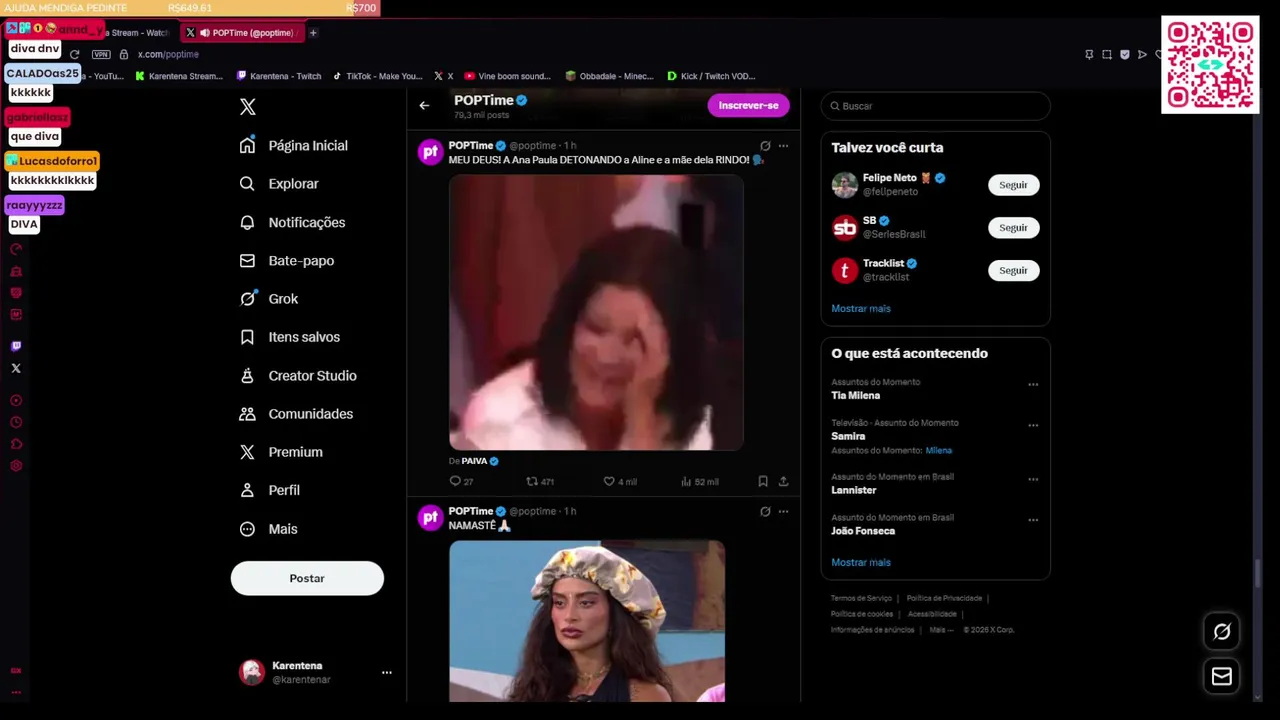Open the floating messages envelope button
Image resolution: width=1280 pixels, height=720 pixels.
point(1222,677)
